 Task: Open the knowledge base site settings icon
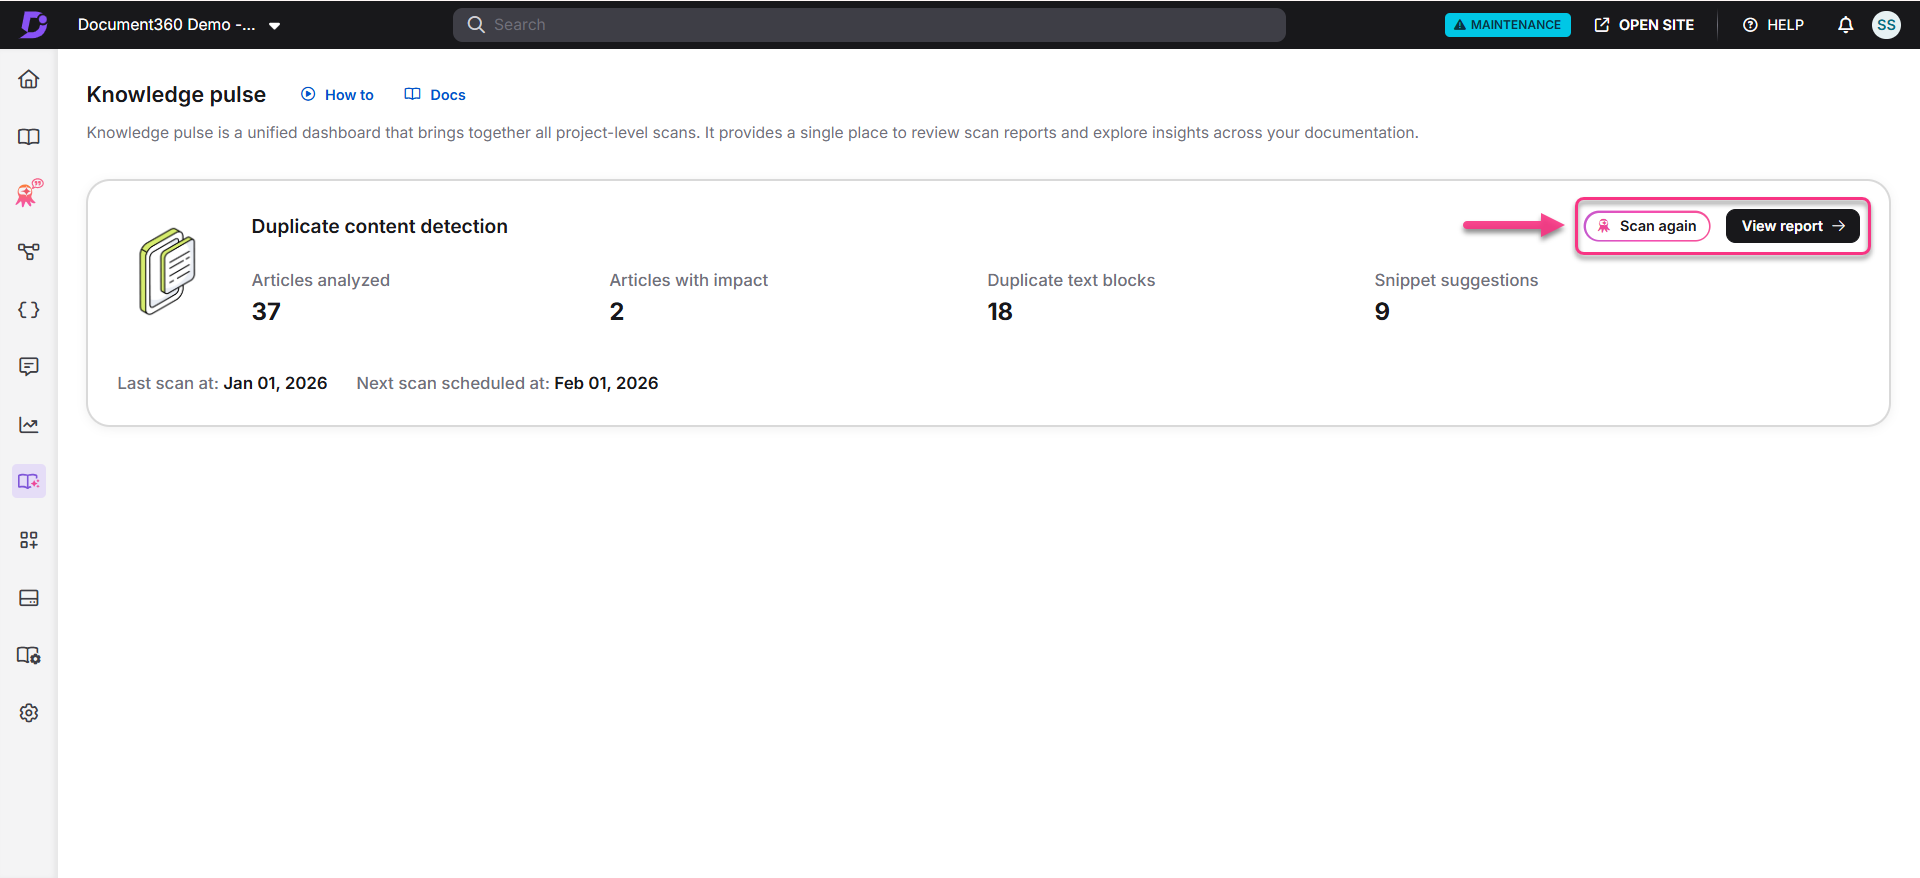point(29,656)
